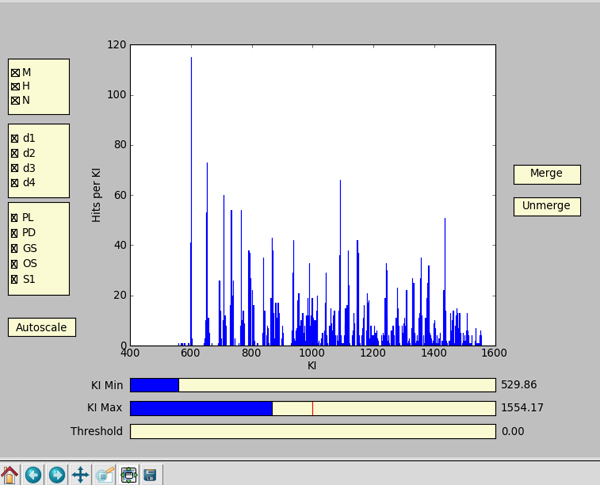The image size is (600, 485).
Task: Toggle the N checkbox
Action: tap(15, 101)
